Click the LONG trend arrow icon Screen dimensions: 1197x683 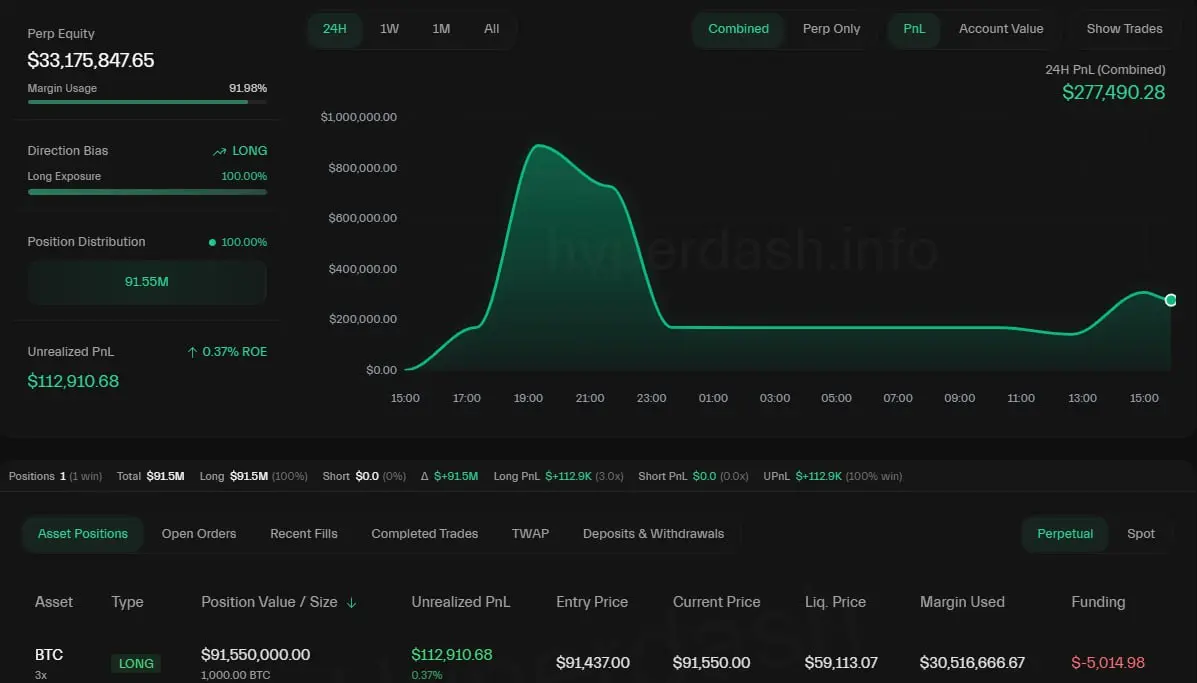219,151
